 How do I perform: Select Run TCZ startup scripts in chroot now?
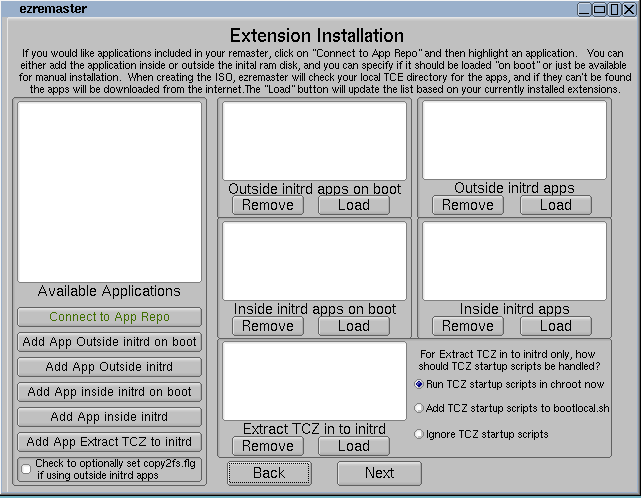(419, 384)
